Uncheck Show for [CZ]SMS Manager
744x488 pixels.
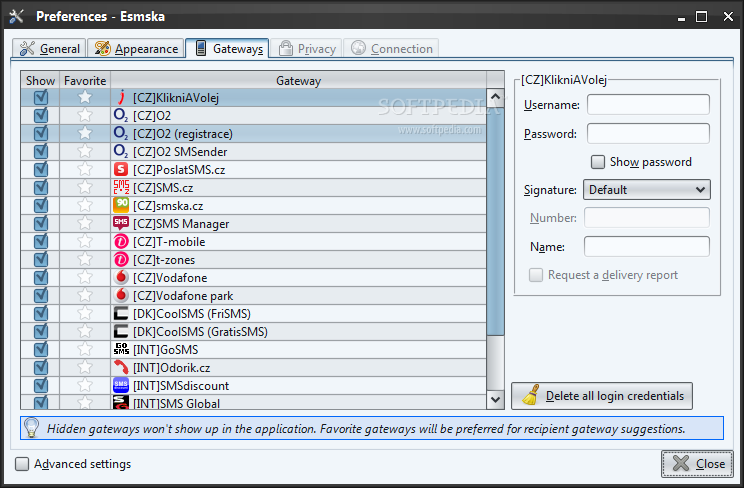(41, 223)
